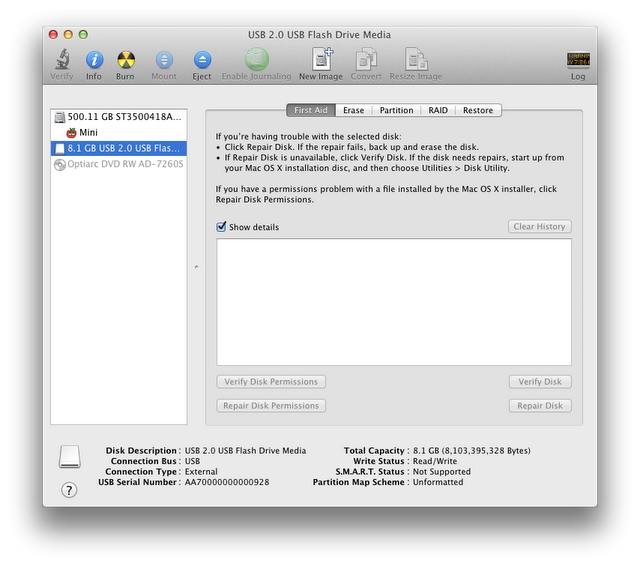Click the Optiarc DVD drive icon

(60, 164)
